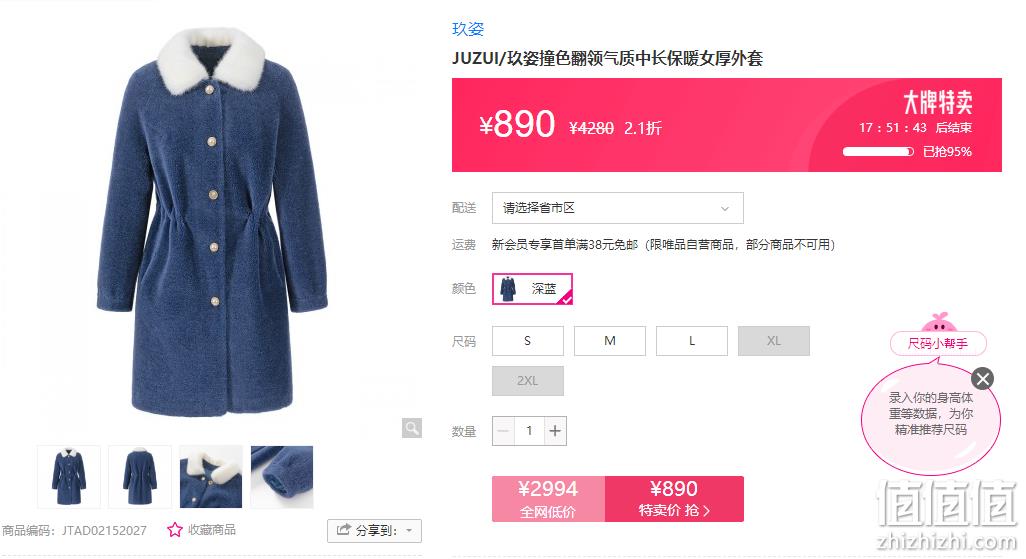View the fur collar close-up thumbnail
The image size is (1026, 559).
[x=211, y=477]
